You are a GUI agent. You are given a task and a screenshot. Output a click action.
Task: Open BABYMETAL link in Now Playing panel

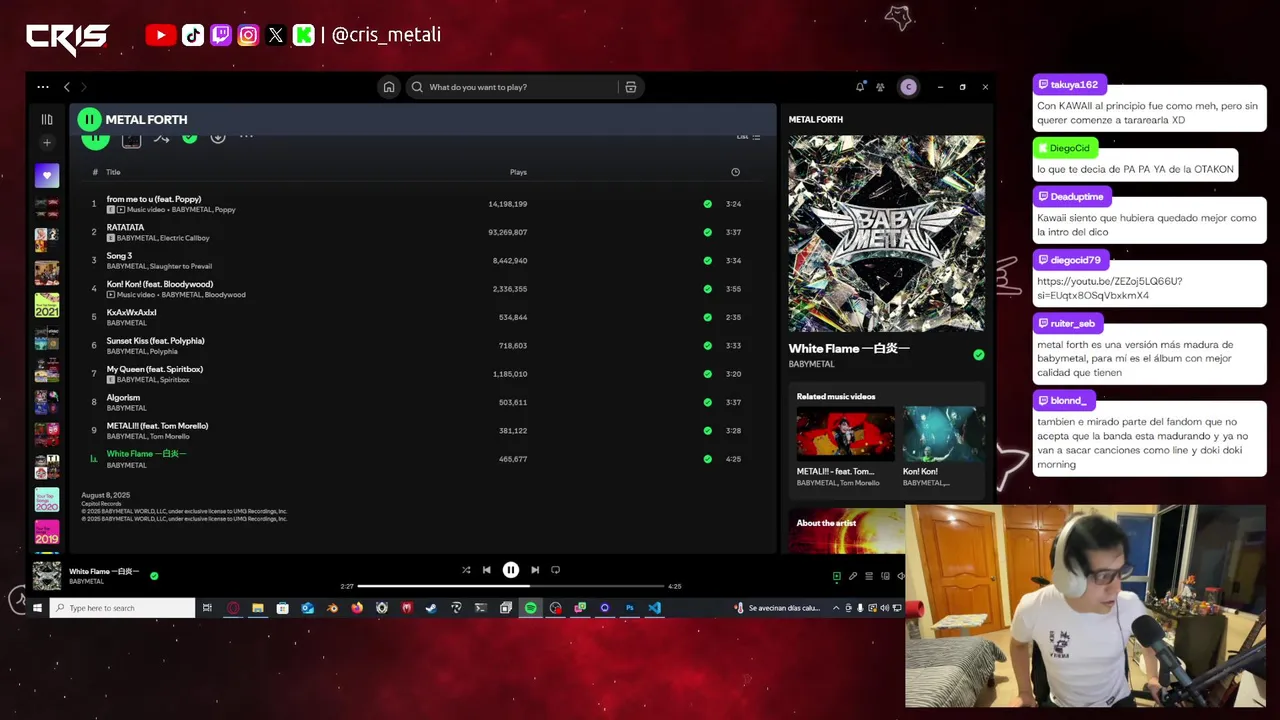pos(812,364)
